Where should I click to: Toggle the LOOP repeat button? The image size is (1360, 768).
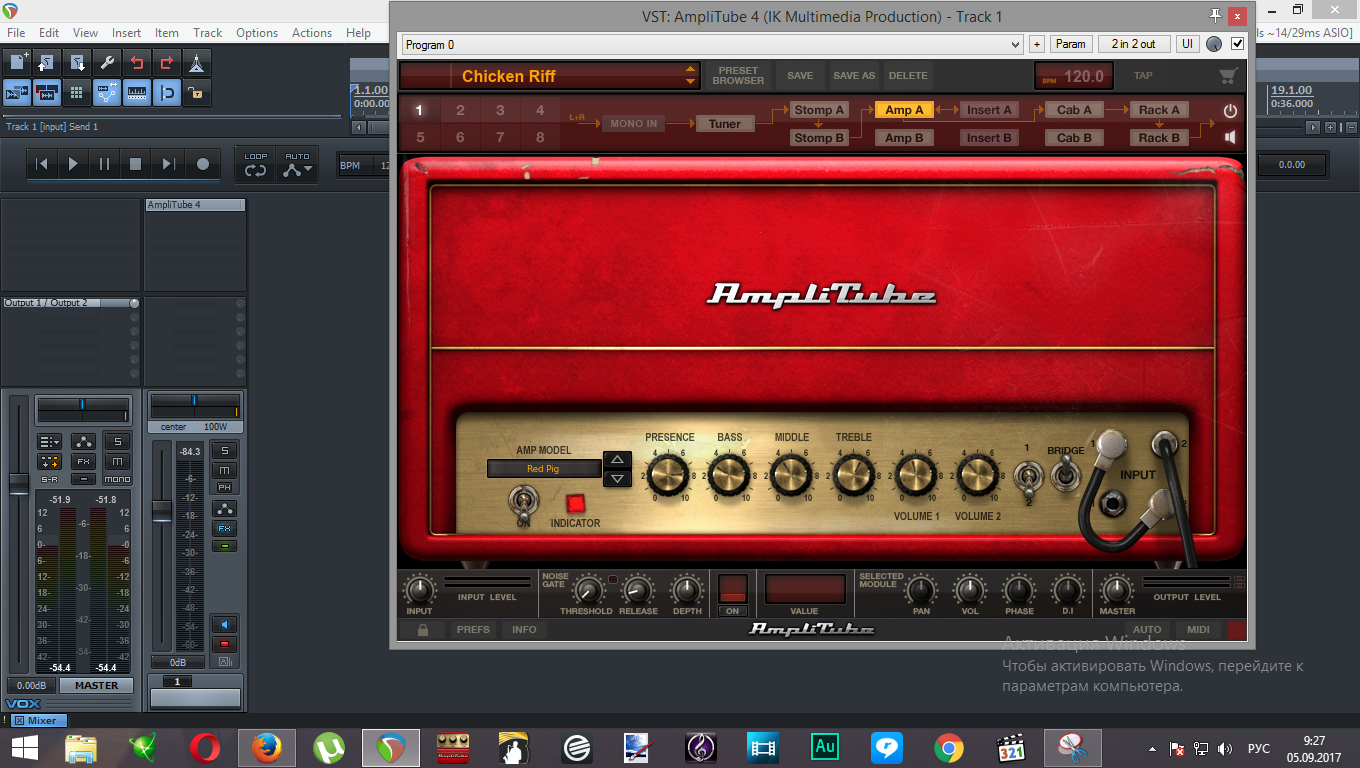[x=256, y=165]
